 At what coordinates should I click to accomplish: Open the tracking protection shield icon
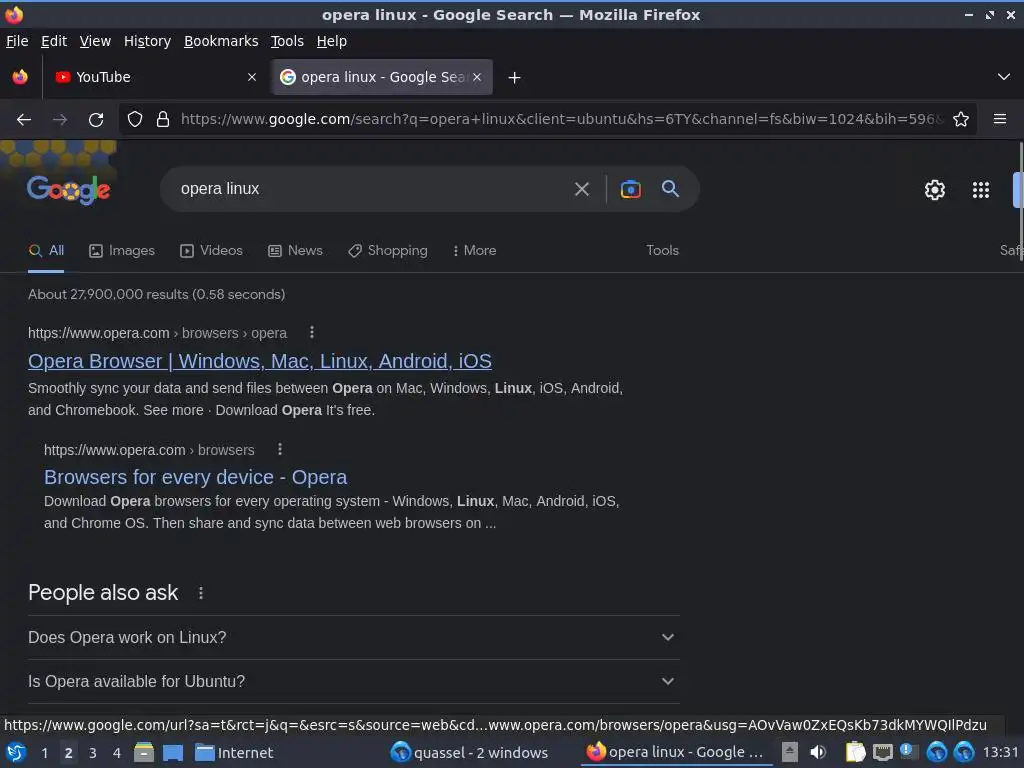click(135, 120)
